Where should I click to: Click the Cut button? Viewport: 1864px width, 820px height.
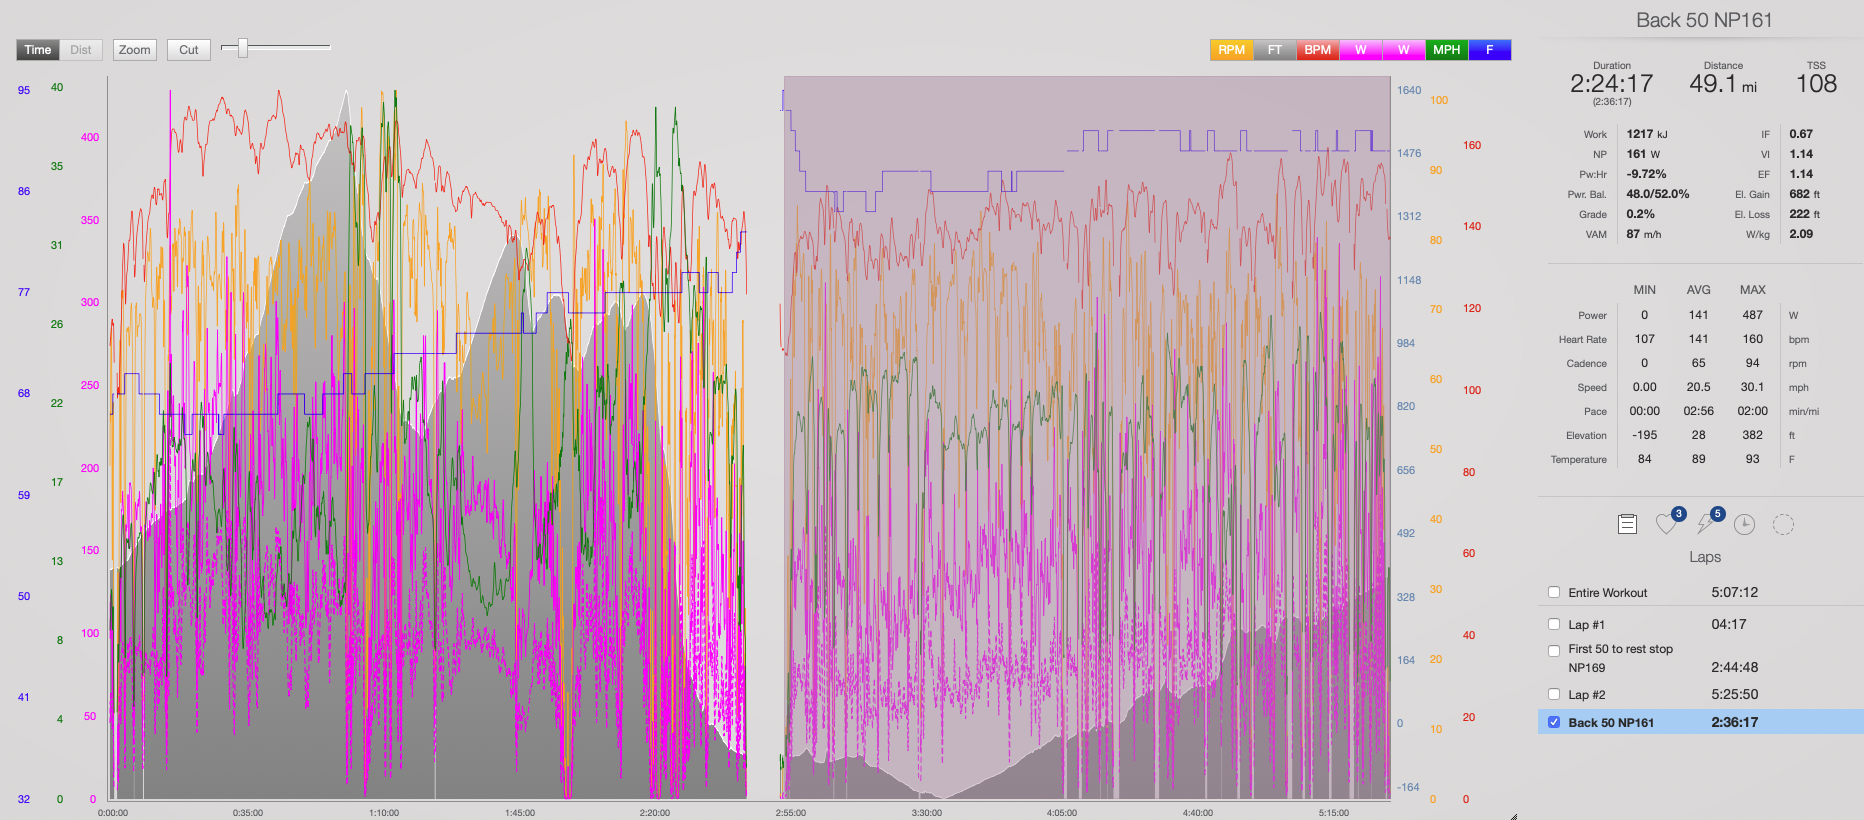(x=189, y=50)
